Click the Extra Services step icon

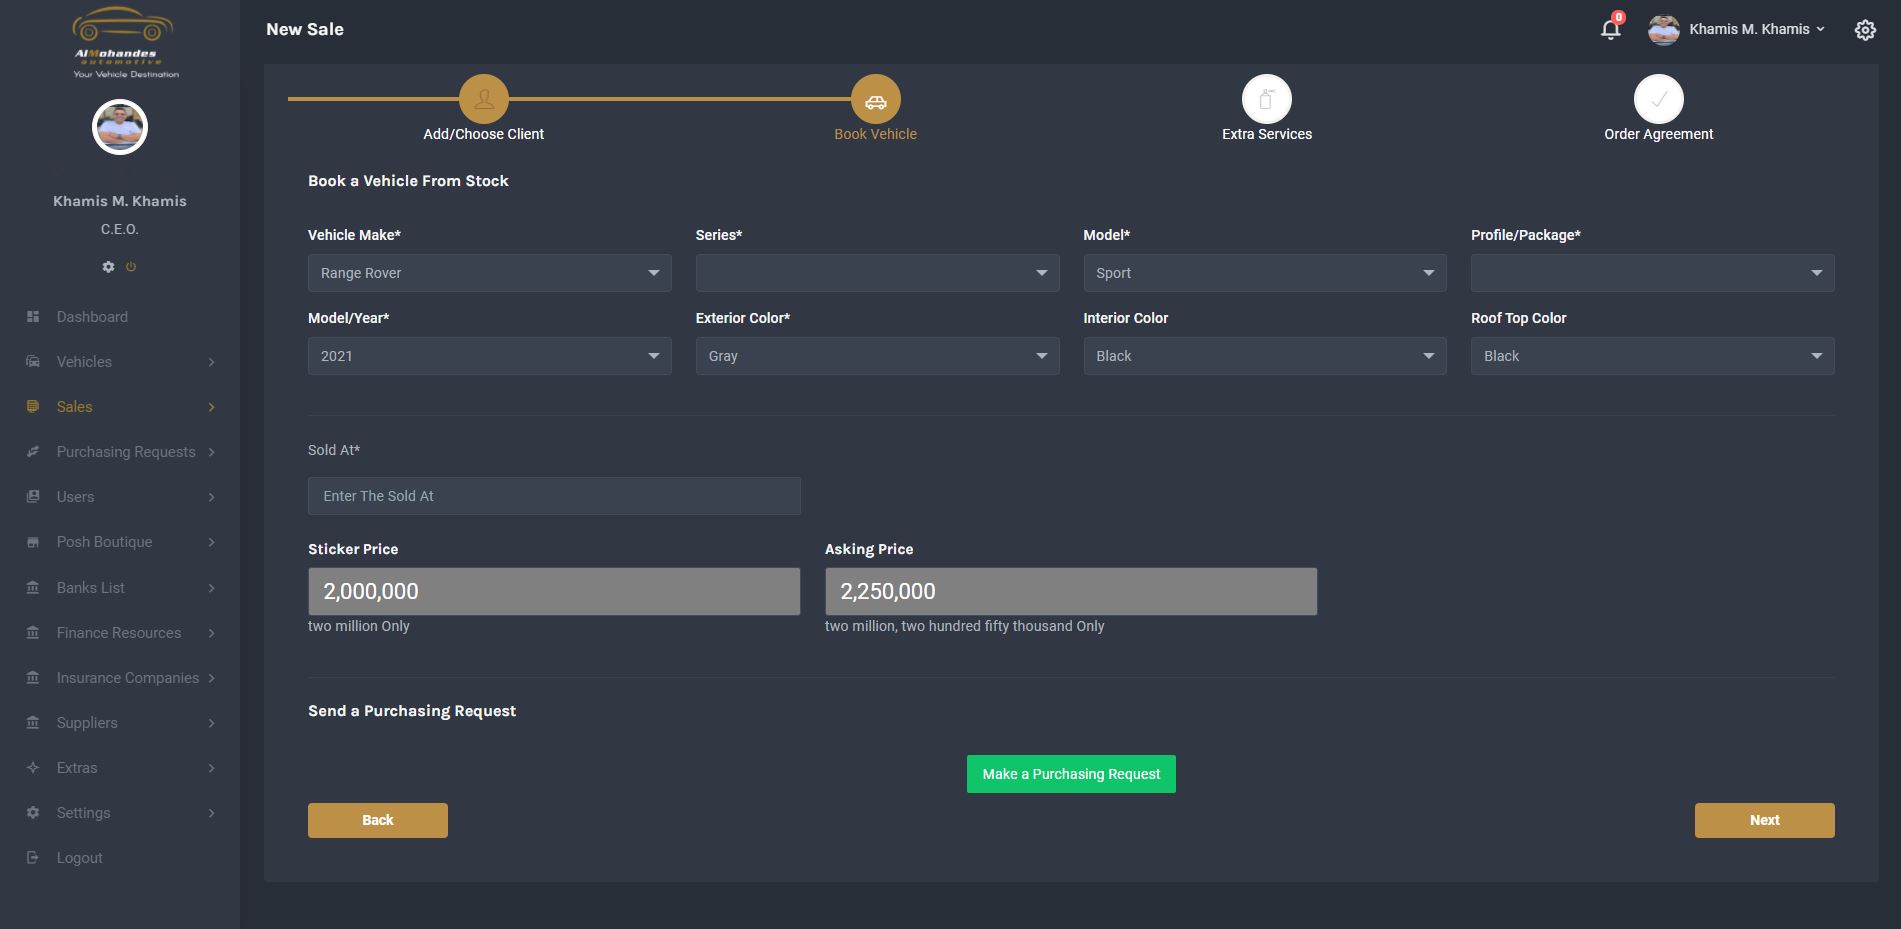pos(1267,99)
